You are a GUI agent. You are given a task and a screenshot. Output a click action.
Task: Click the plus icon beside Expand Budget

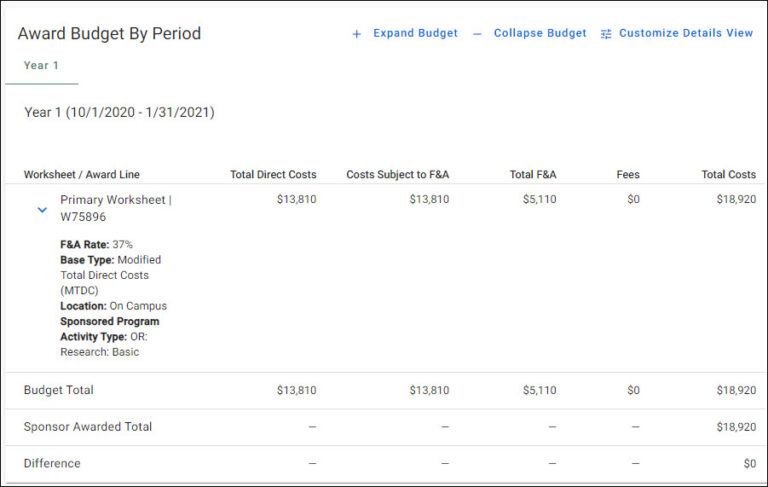click(x=357, y=34)
